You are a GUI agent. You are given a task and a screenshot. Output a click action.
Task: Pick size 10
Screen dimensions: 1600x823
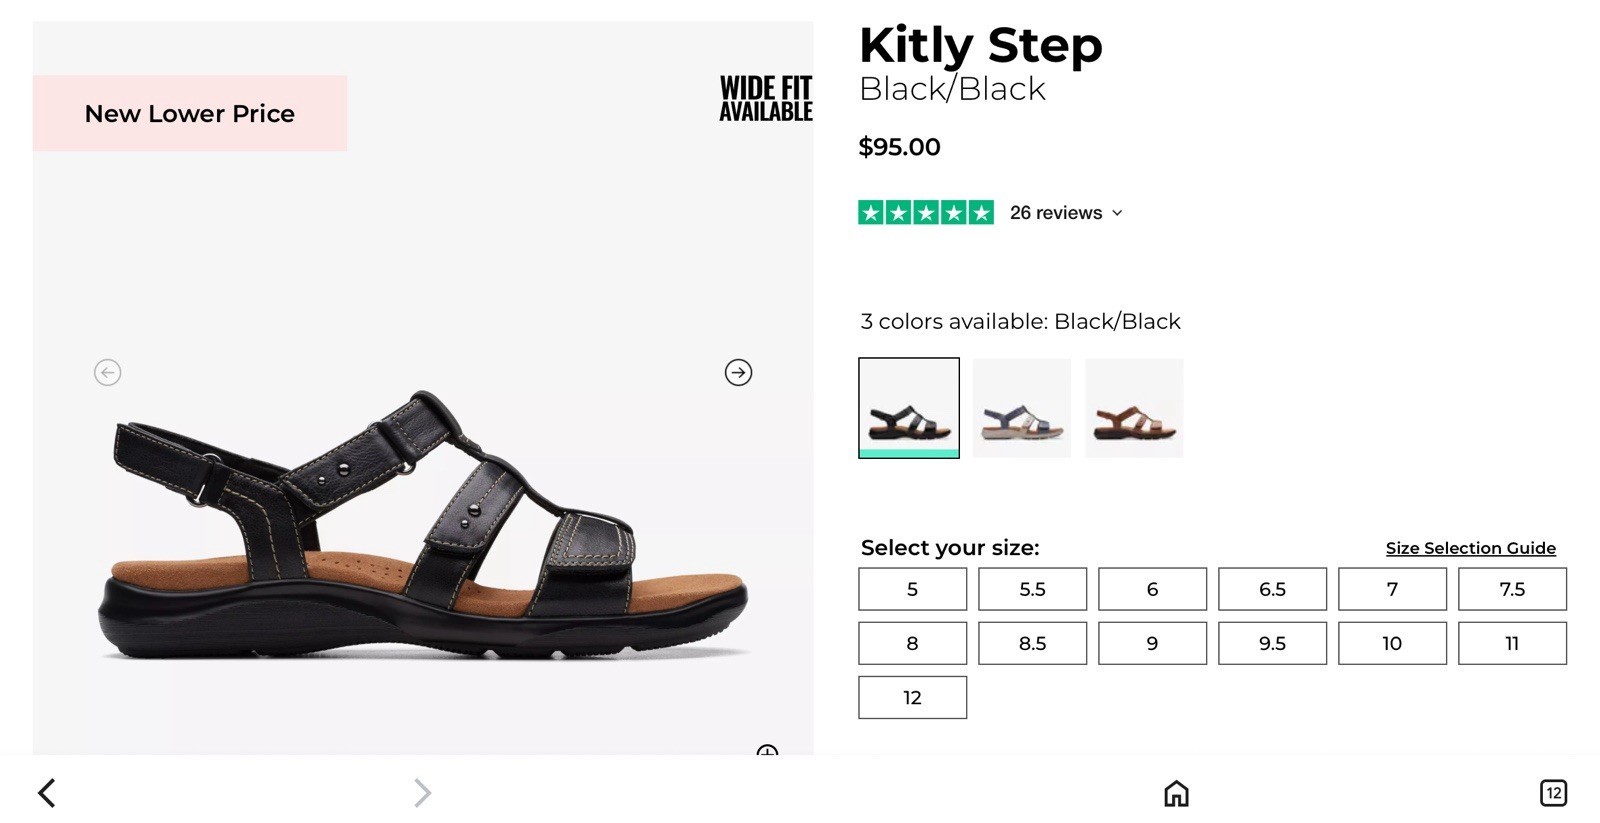(x=1392, y=643)
